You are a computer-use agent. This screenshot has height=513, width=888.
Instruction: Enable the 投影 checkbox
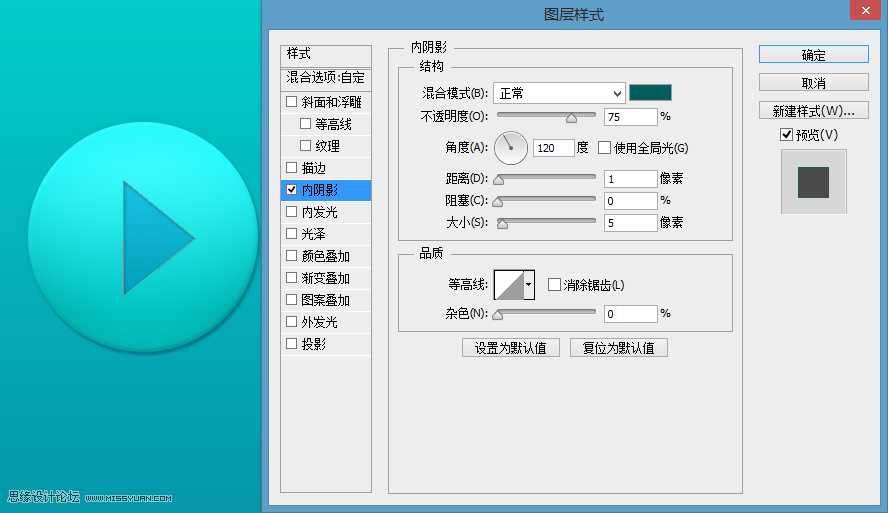(291, 344)
